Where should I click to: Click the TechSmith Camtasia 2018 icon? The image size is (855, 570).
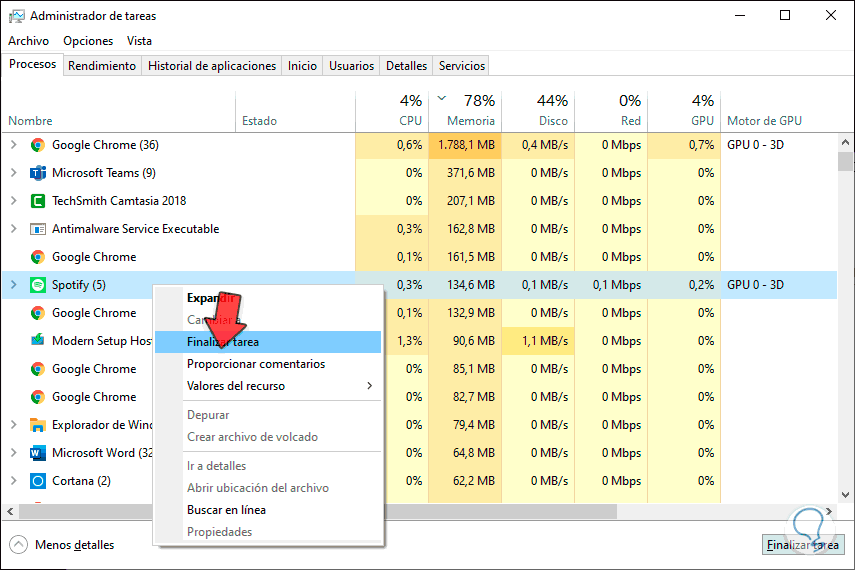click(x=38, y=201)
